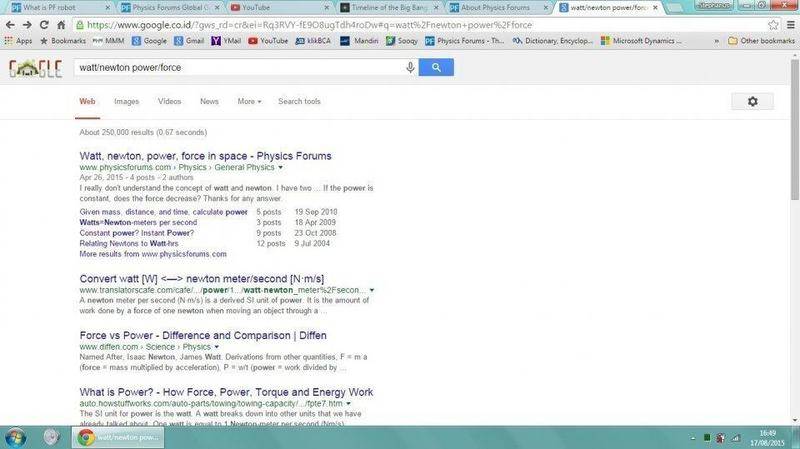This screenshot has width=800, height=449.
Task: Open Constant power? Instant Power? sublink
Action: (x=137, y=233)
